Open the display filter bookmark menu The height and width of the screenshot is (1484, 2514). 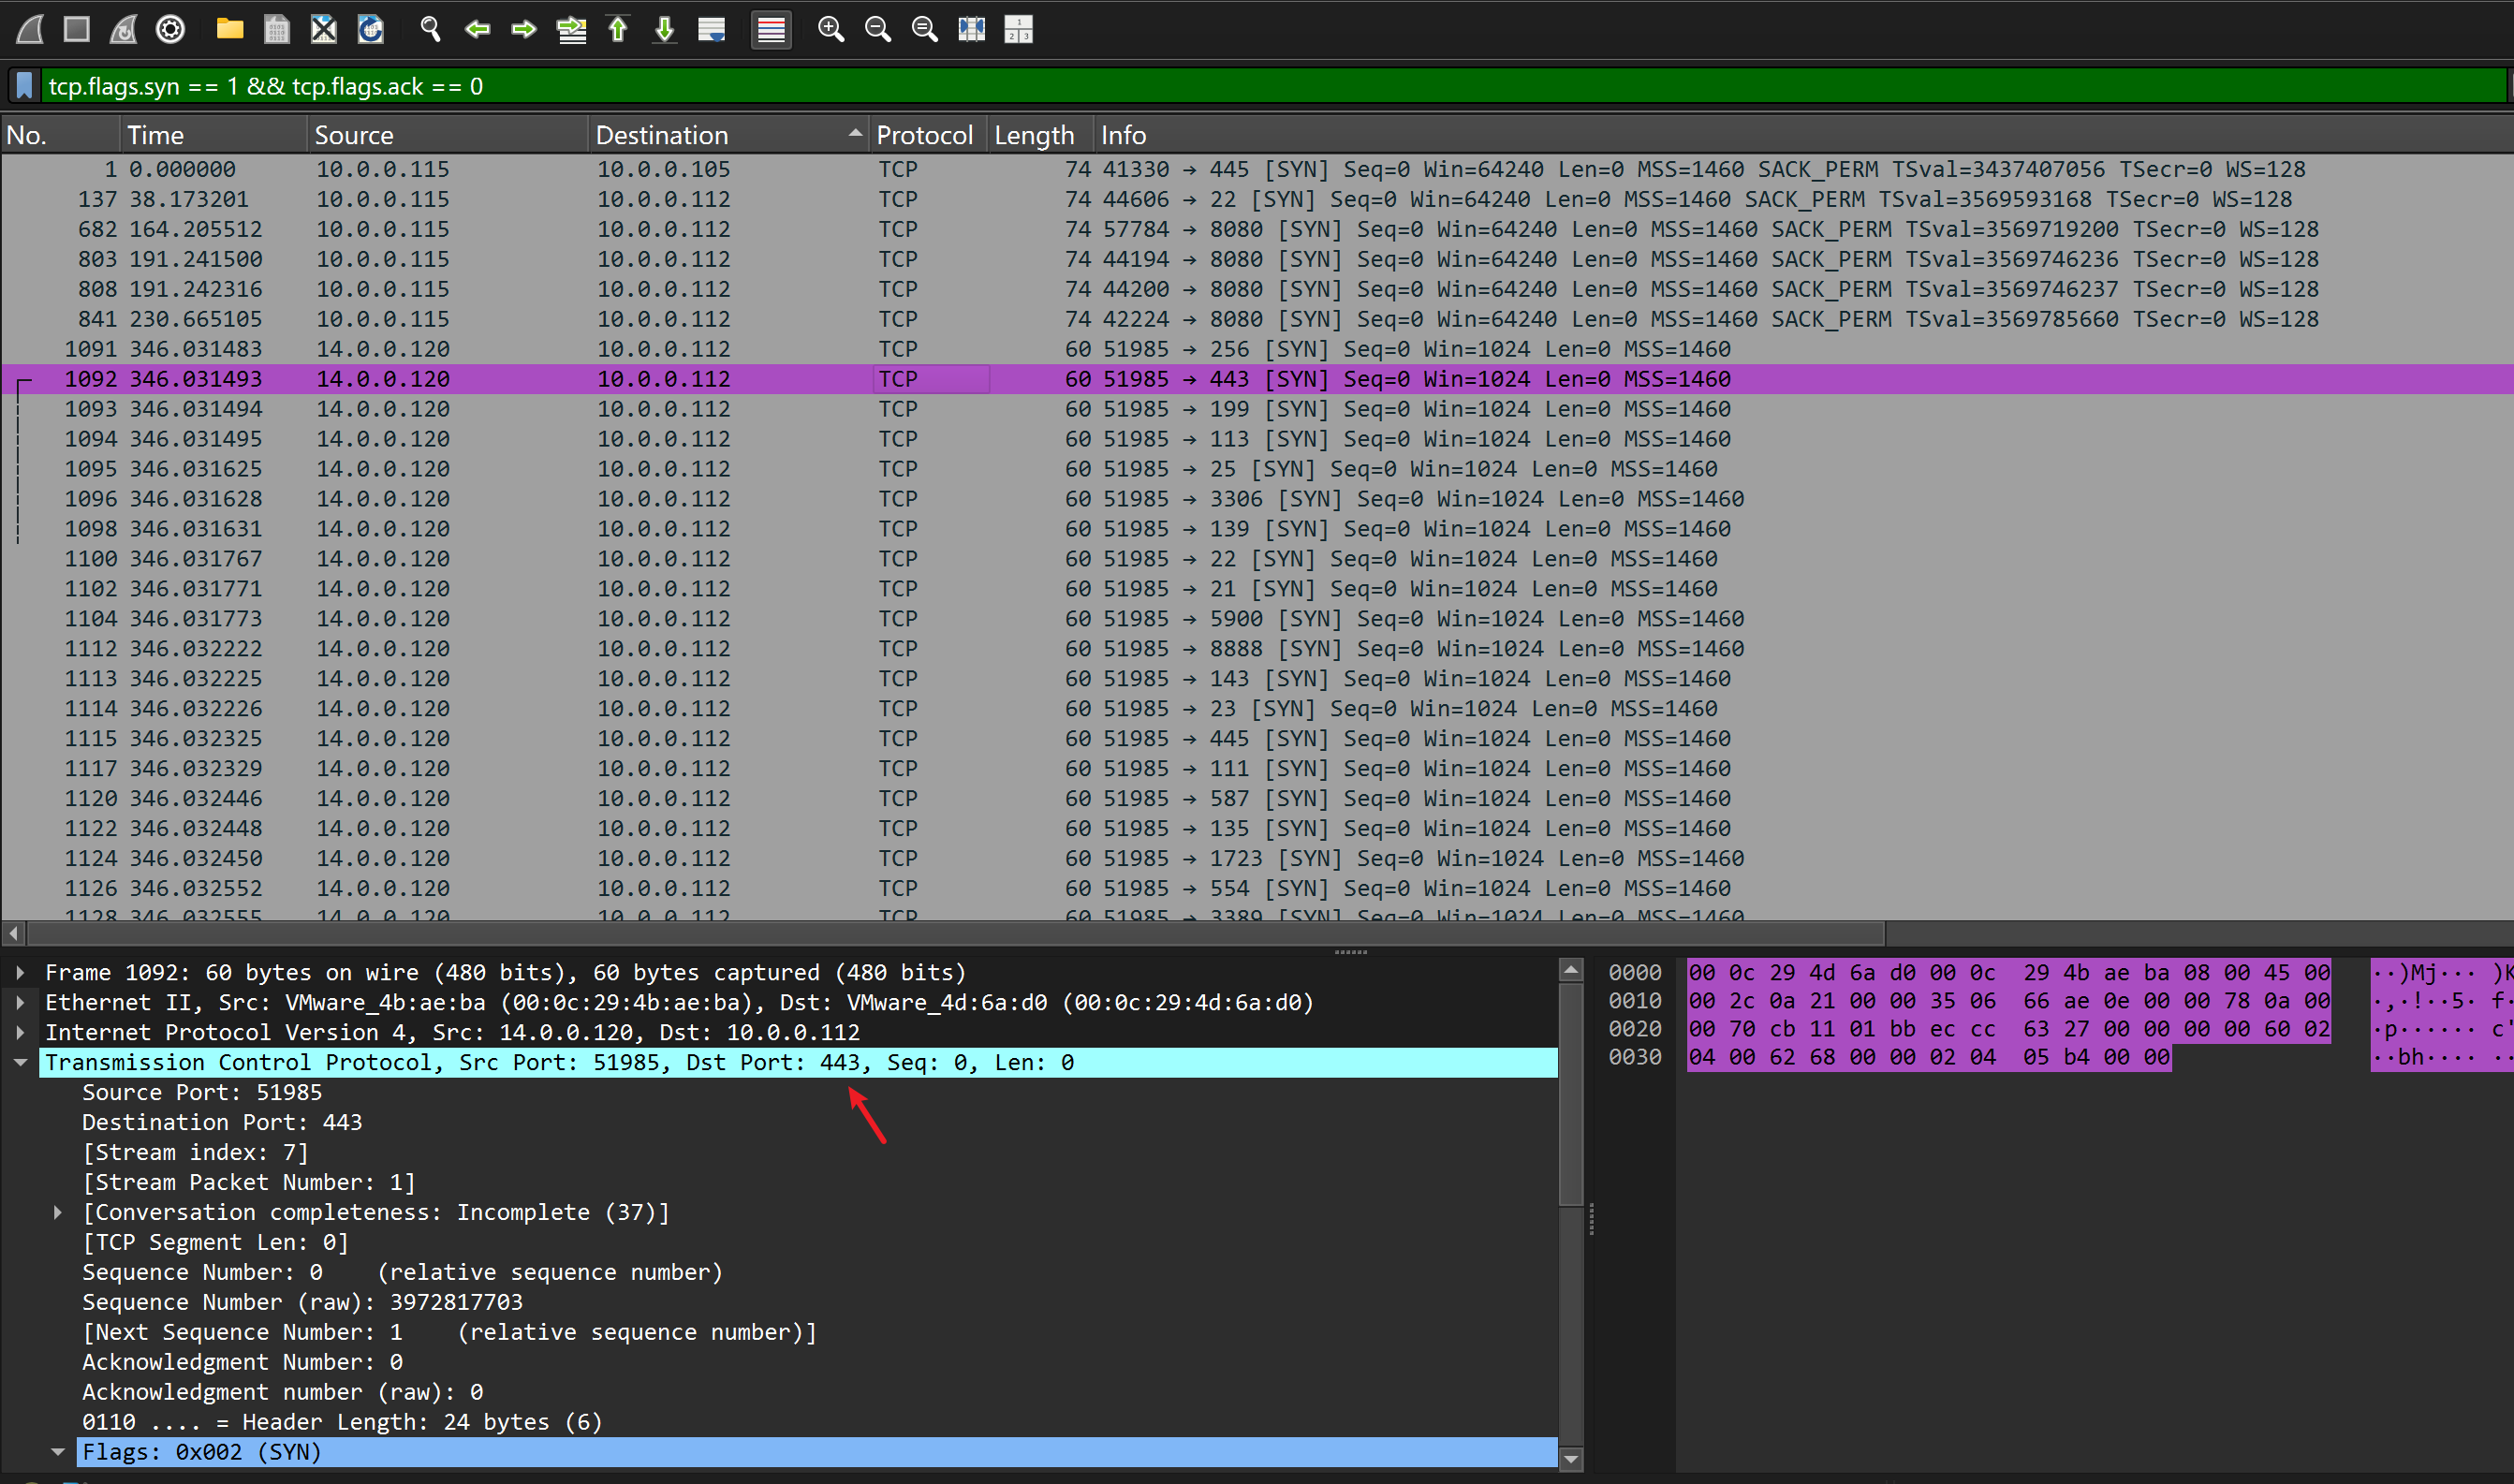[25, 86]
